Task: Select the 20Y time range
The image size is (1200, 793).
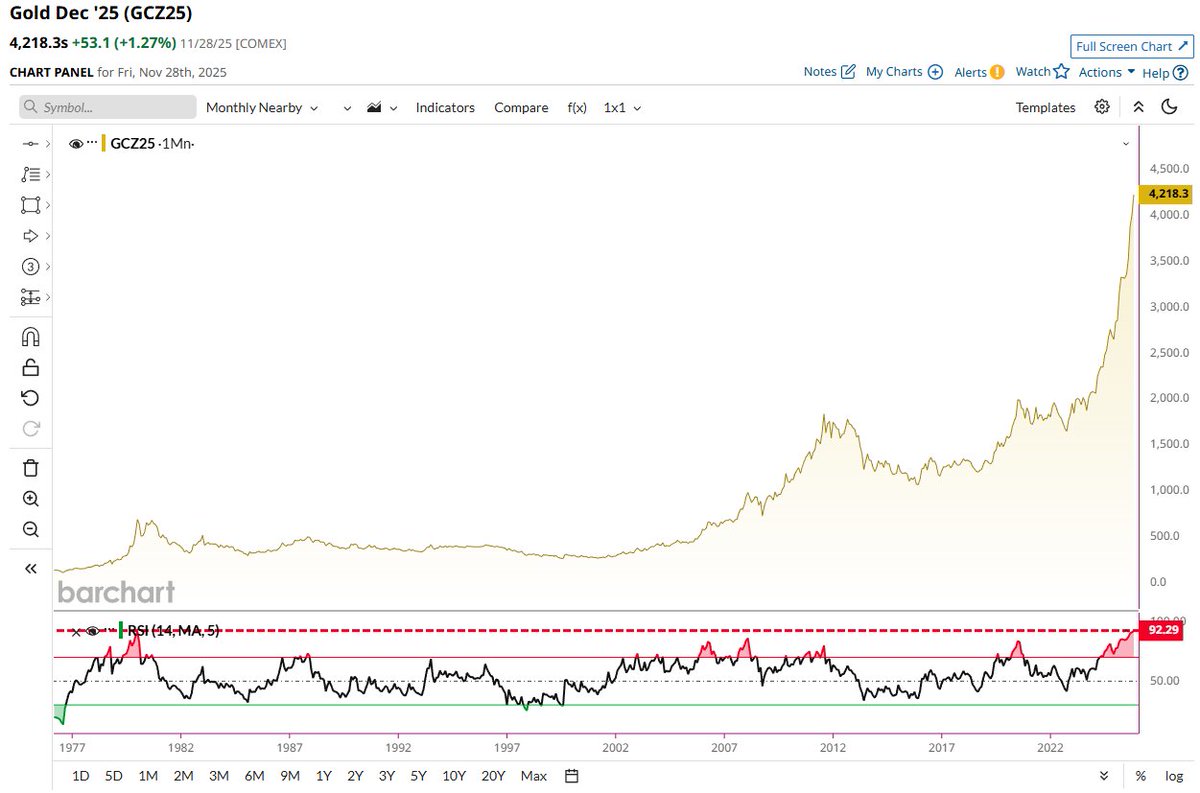Action: pyautogui.click(x=493, y=776)
